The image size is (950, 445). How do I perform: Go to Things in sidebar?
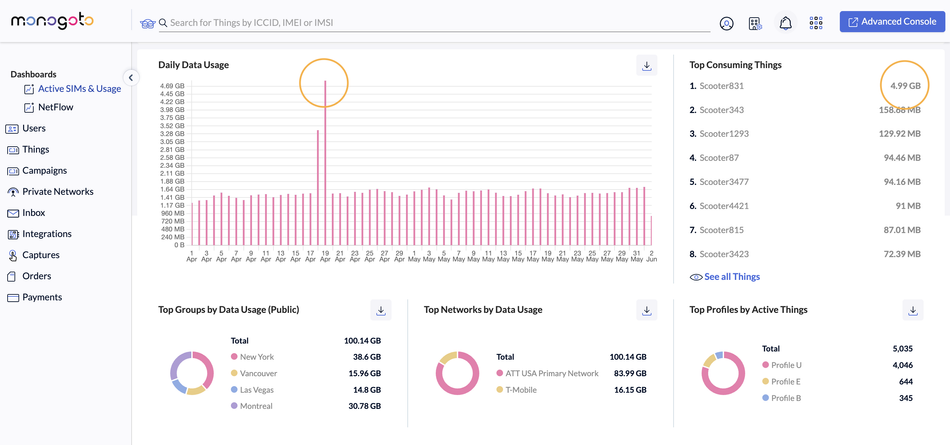point(35,150)
